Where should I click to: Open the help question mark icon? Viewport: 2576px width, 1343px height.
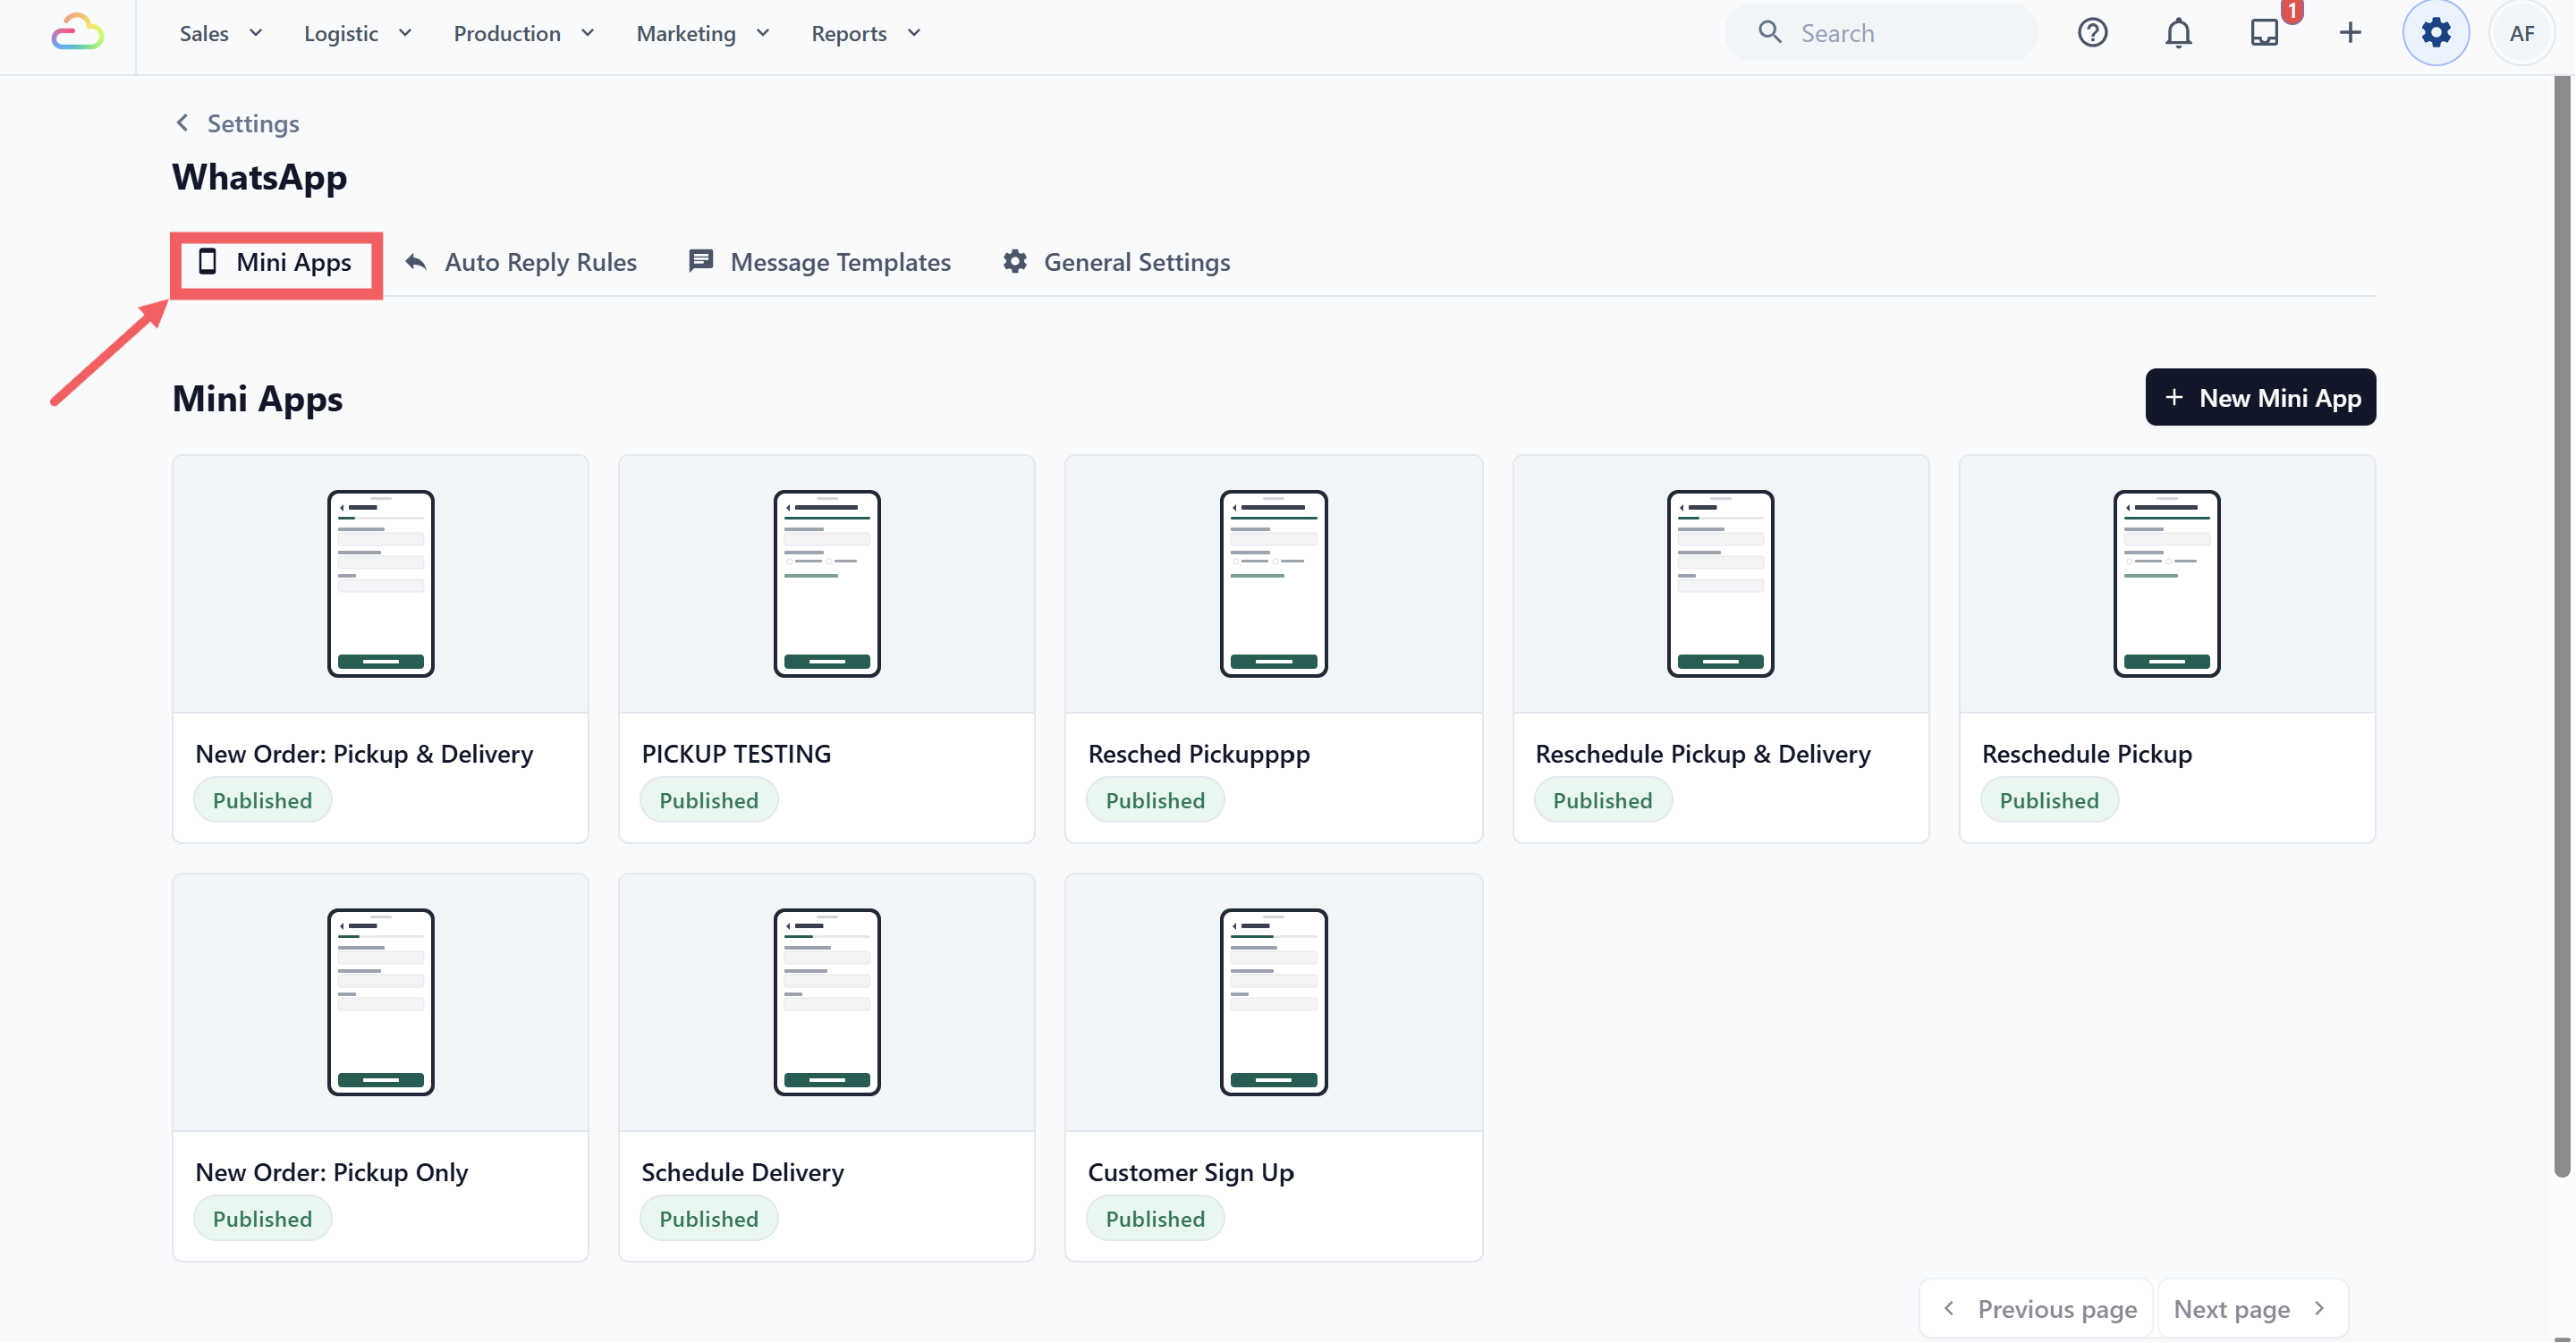pyautogui.click(x=2092, y=33)
